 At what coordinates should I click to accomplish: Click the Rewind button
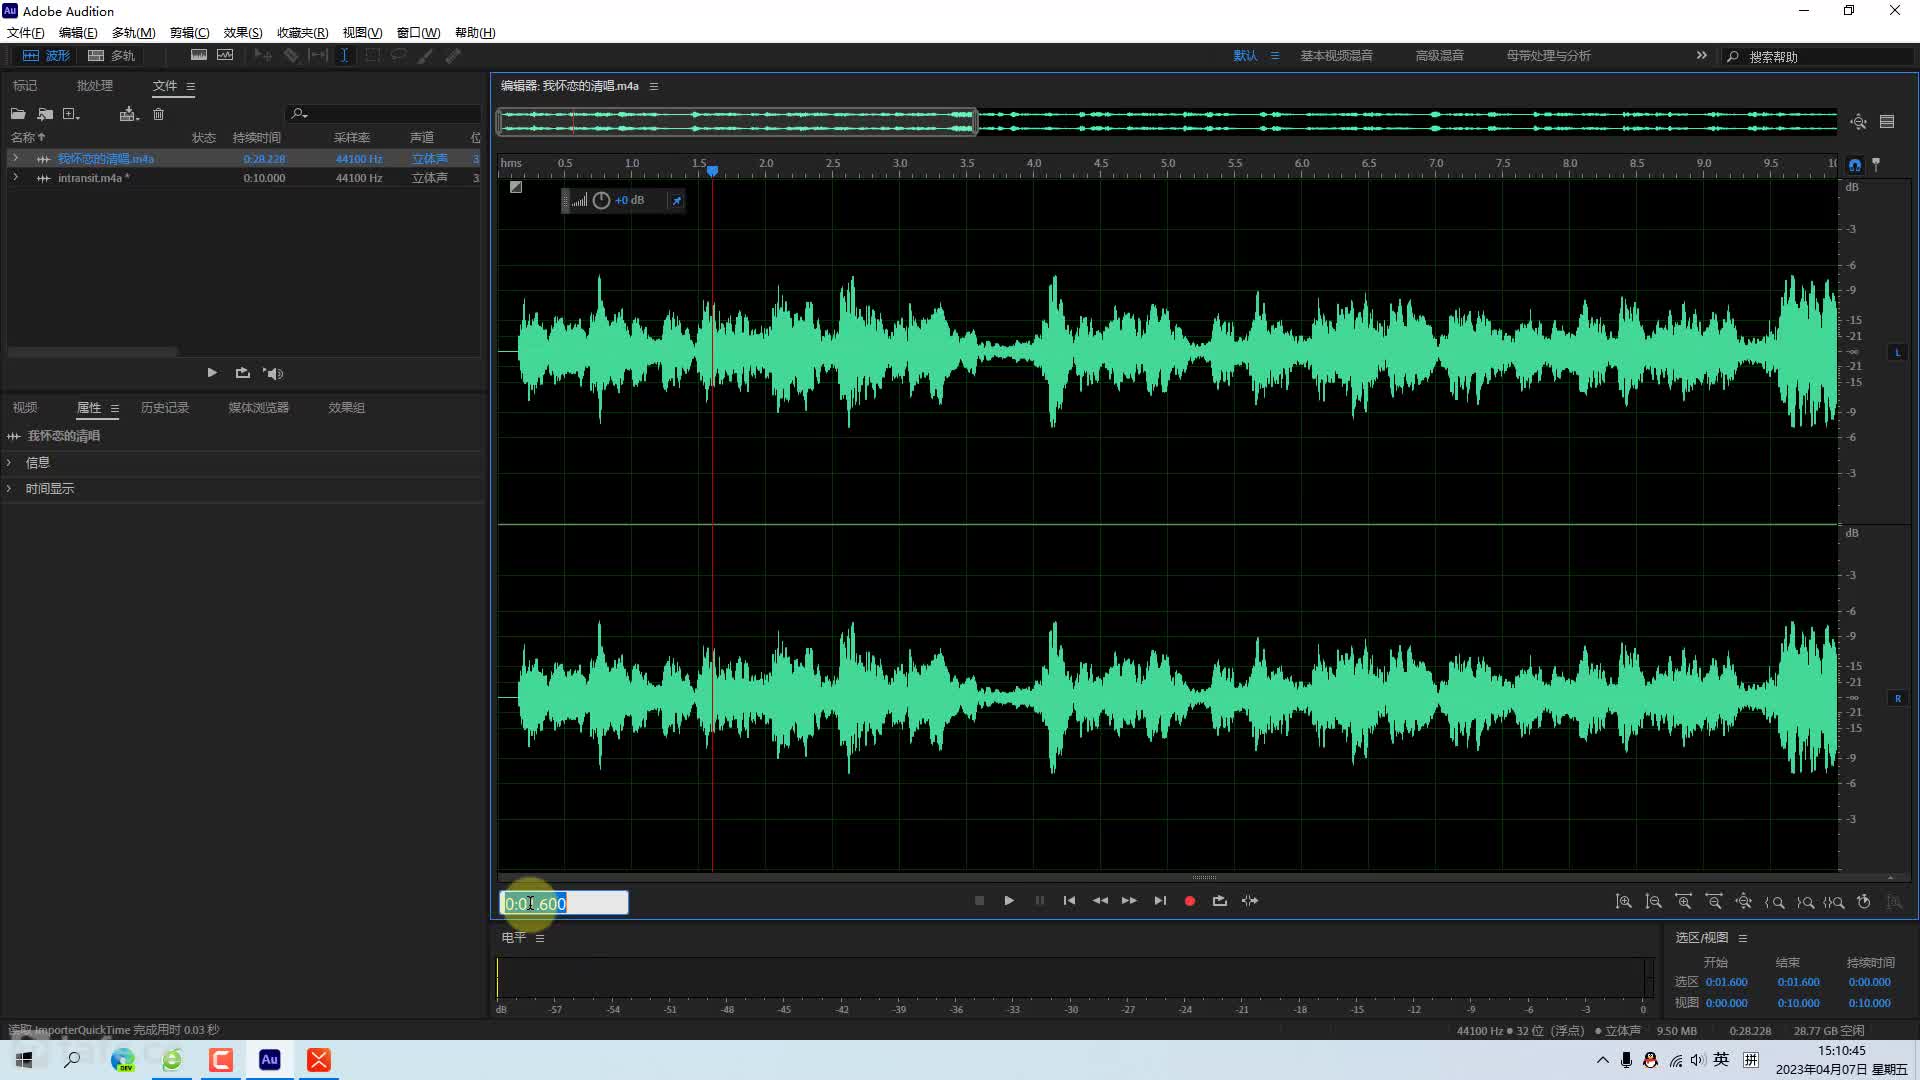point(1100,901)
